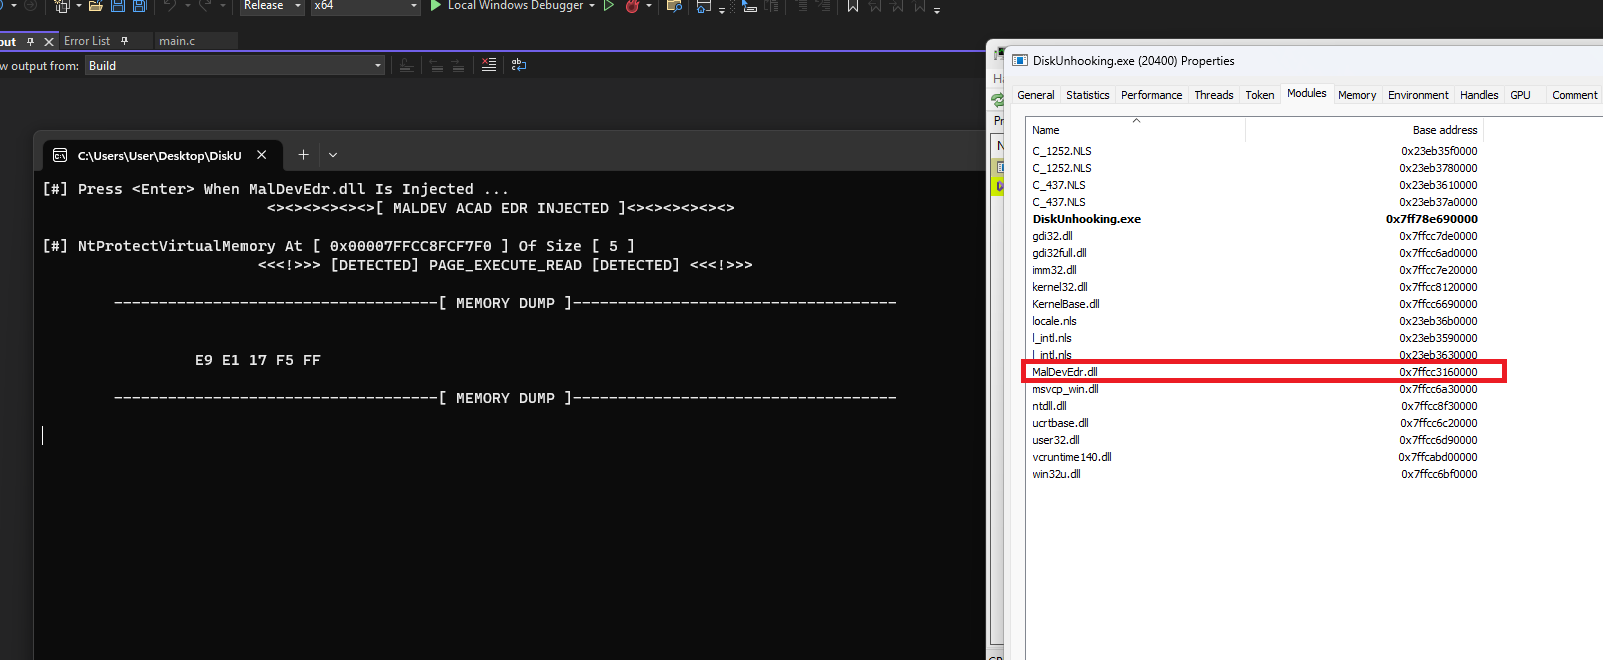Open a new terminal tab with plus
This screenshot has height=660, width=1603.
coord(303,155)
